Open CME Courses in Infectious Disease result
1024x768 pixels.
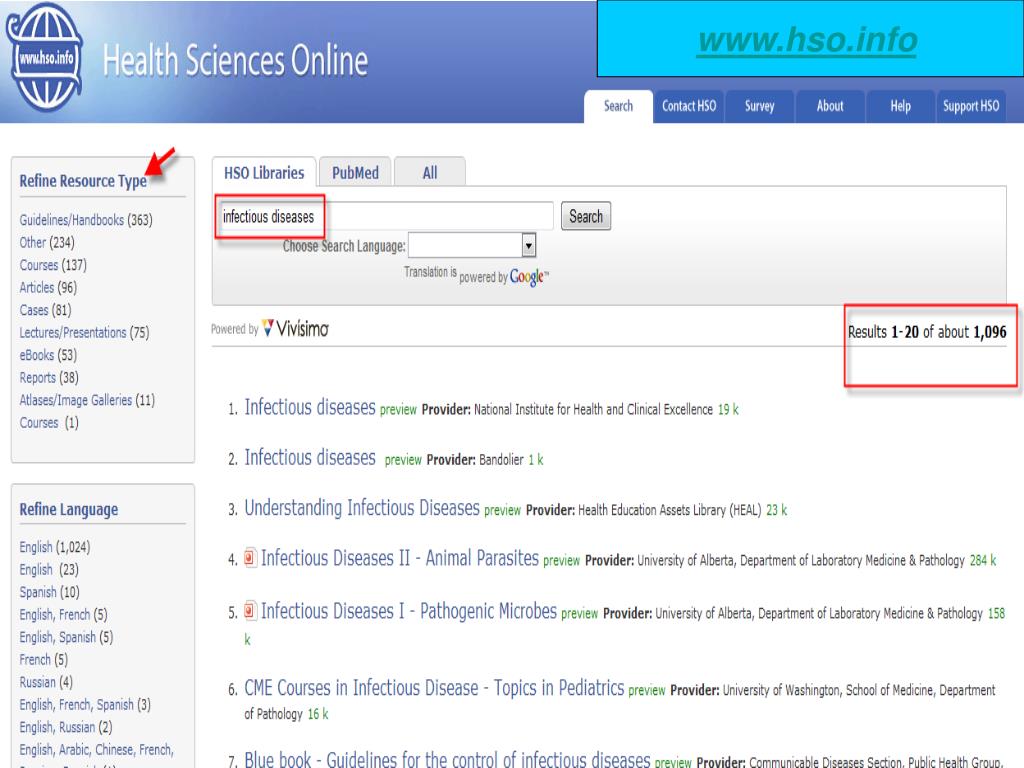point(434,688)
